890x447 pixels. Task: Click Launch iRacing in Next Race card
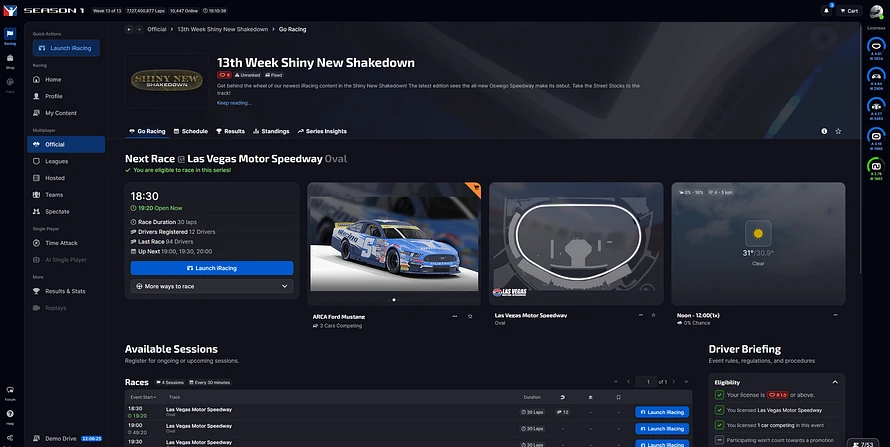click(212, 268)
